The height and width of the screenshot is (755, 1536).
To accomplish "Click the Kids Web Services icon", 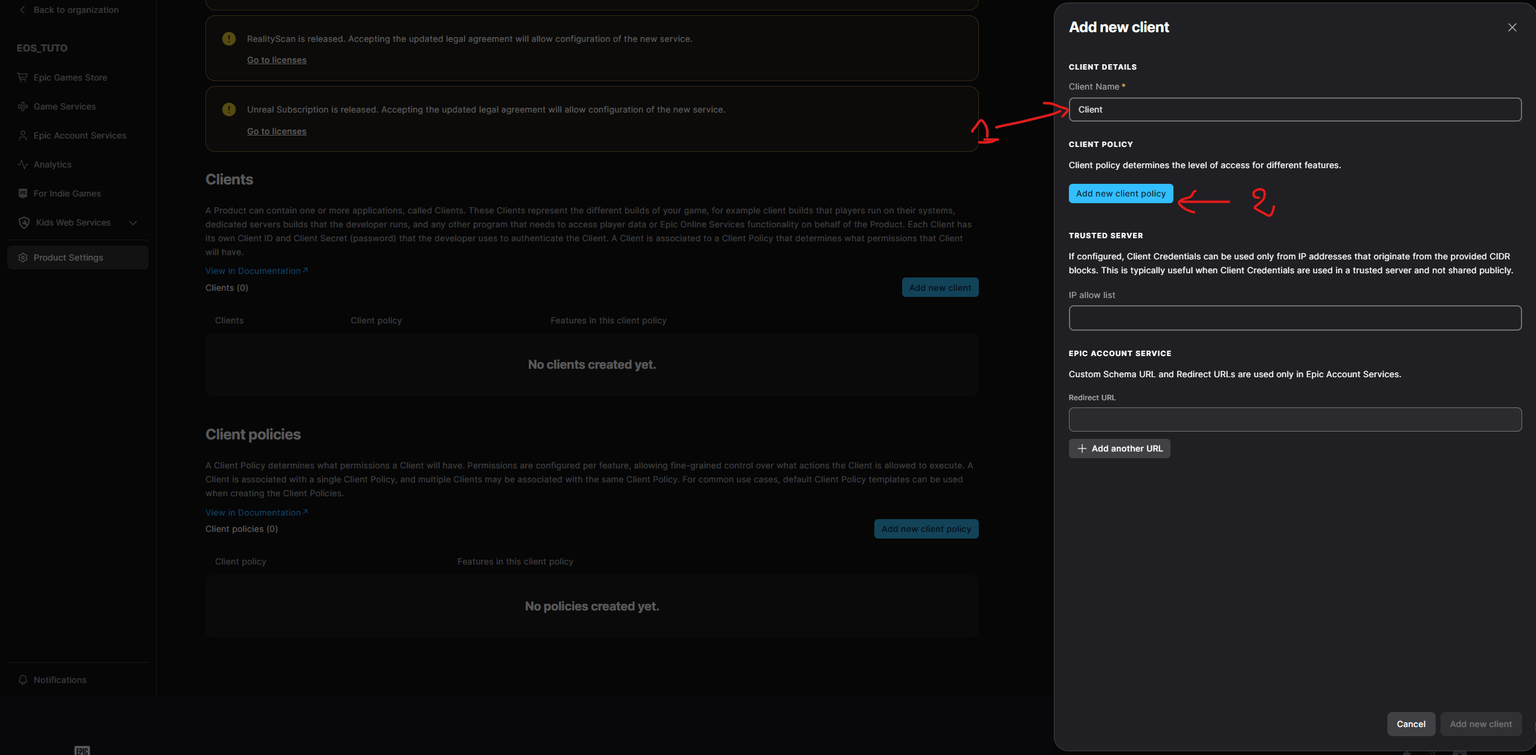I will coord(21,222).
